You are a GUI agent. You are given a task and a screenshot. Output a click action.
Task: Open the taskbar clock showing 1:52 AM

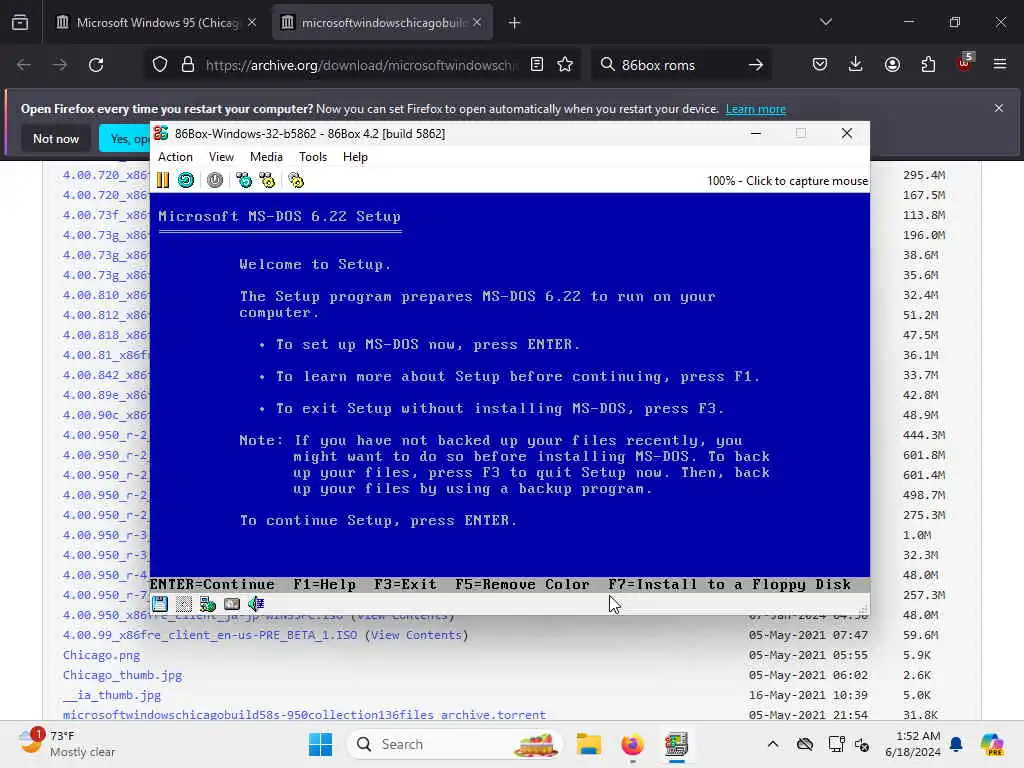pos(912,744)
